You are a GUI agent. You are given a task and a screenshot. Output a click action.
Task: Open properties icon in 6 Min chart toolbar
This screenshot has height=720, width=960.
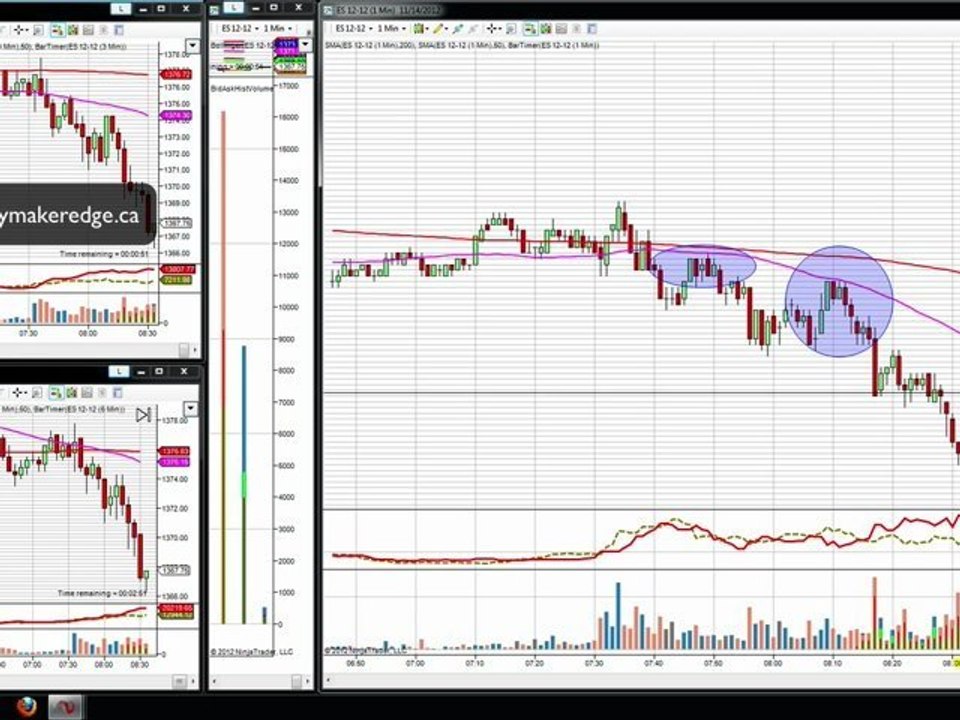point(87,392)
